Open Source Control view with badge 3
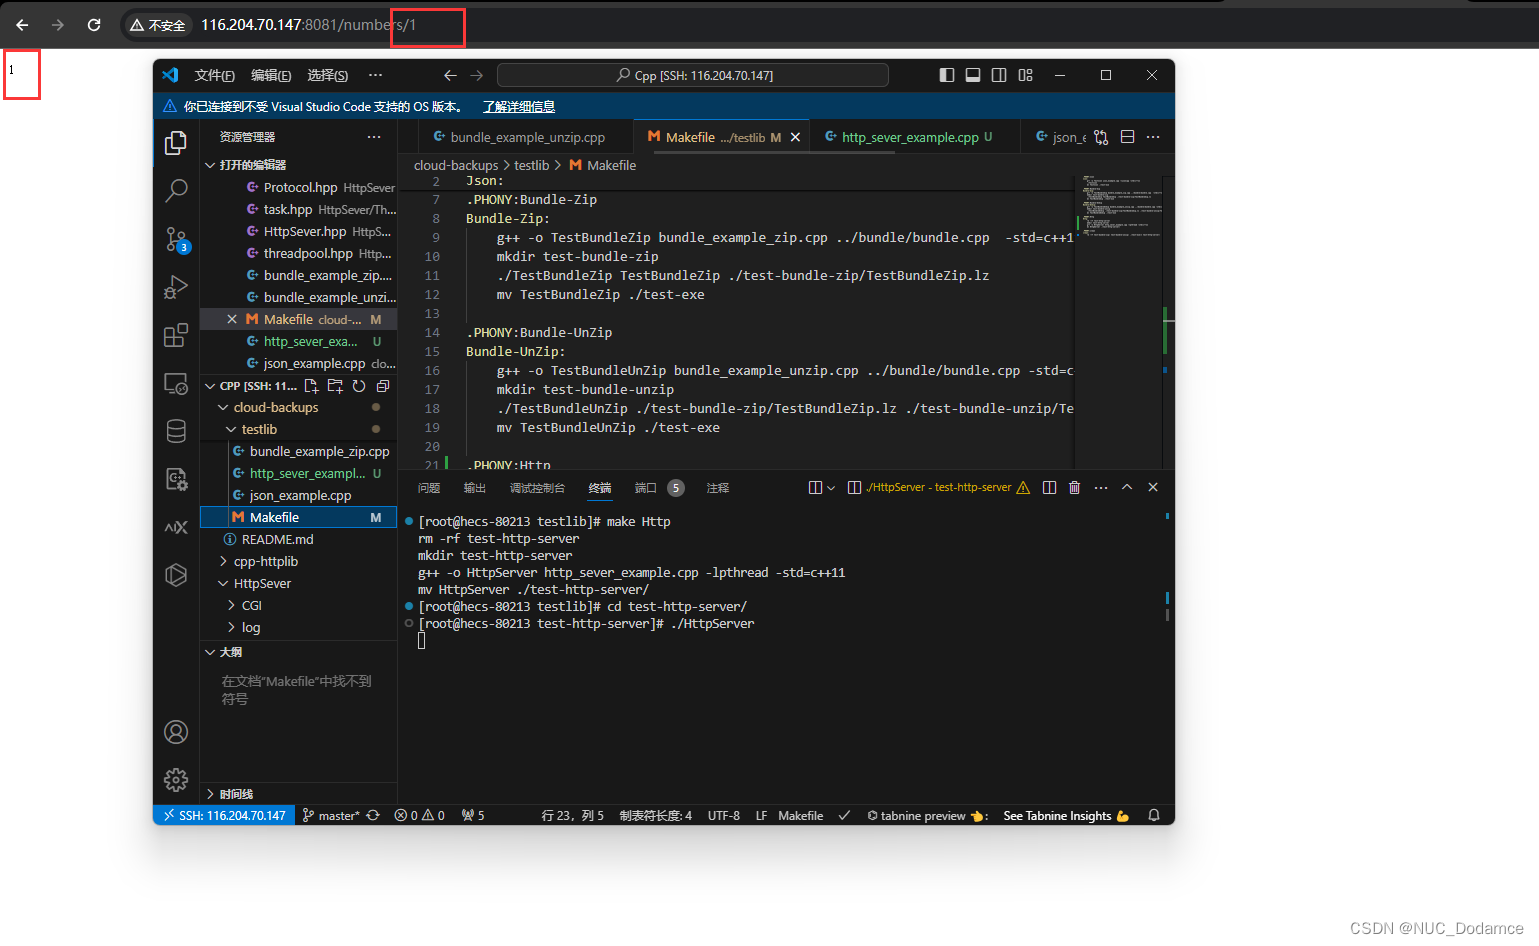Image resolution: width=1539 pixels, height=946 pixels. pos(176,239)
